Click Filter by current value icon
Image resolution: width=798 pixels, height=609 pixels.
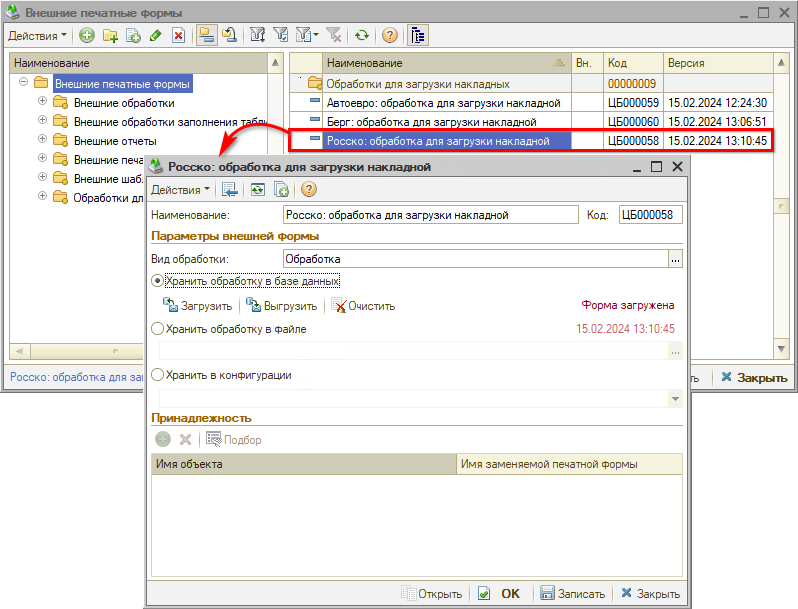point(280,36)
